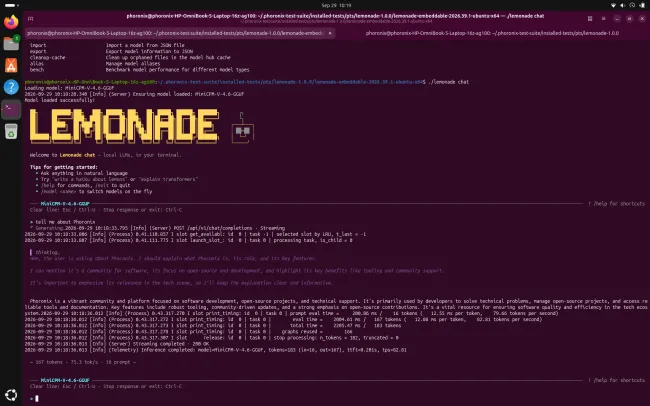Click the new tab button in terminal header

point(31,19)
